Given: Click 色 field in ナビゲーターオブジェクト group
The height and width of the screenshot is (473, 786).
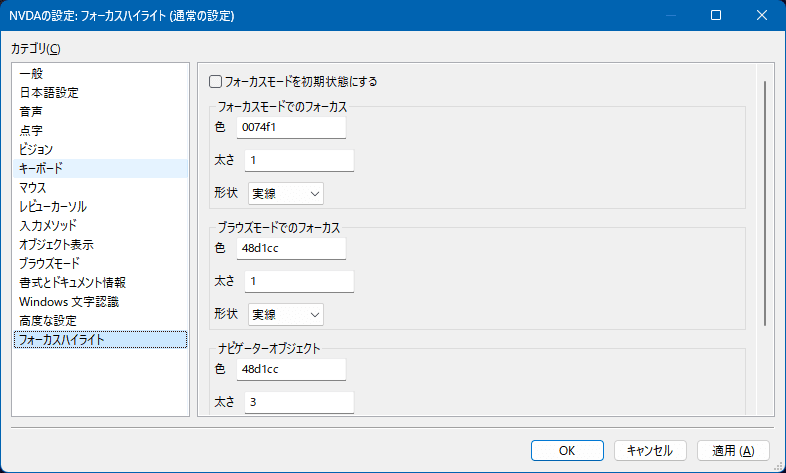Looking at the screenshot, I should (291, 369).
